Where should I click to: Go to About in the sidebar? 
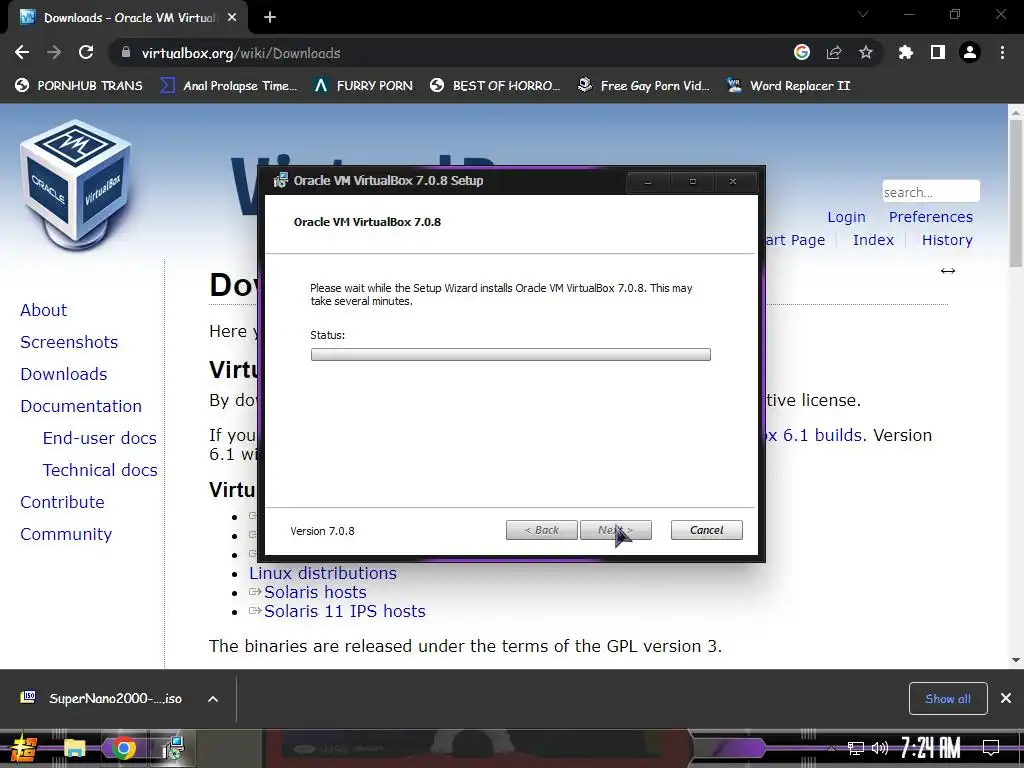[x=44, y=310]
